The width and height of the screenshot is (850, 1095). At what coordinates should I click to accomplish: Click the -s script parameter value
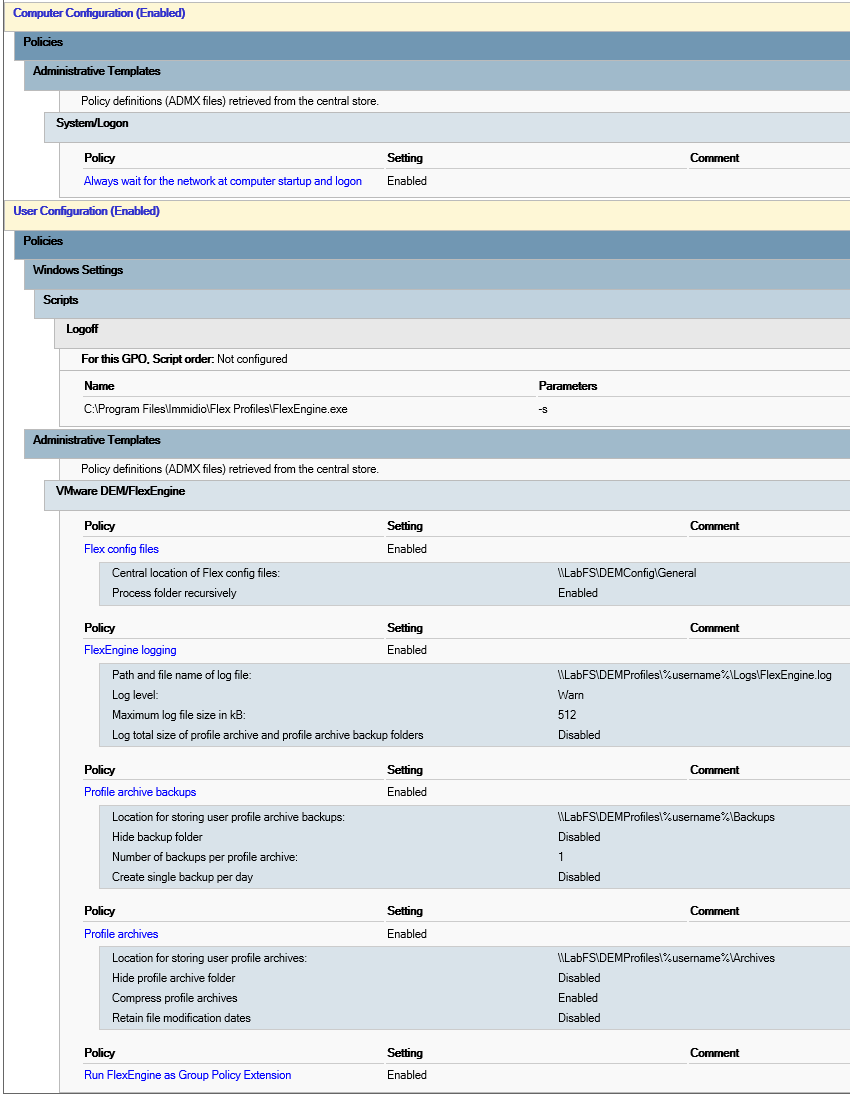543,409
